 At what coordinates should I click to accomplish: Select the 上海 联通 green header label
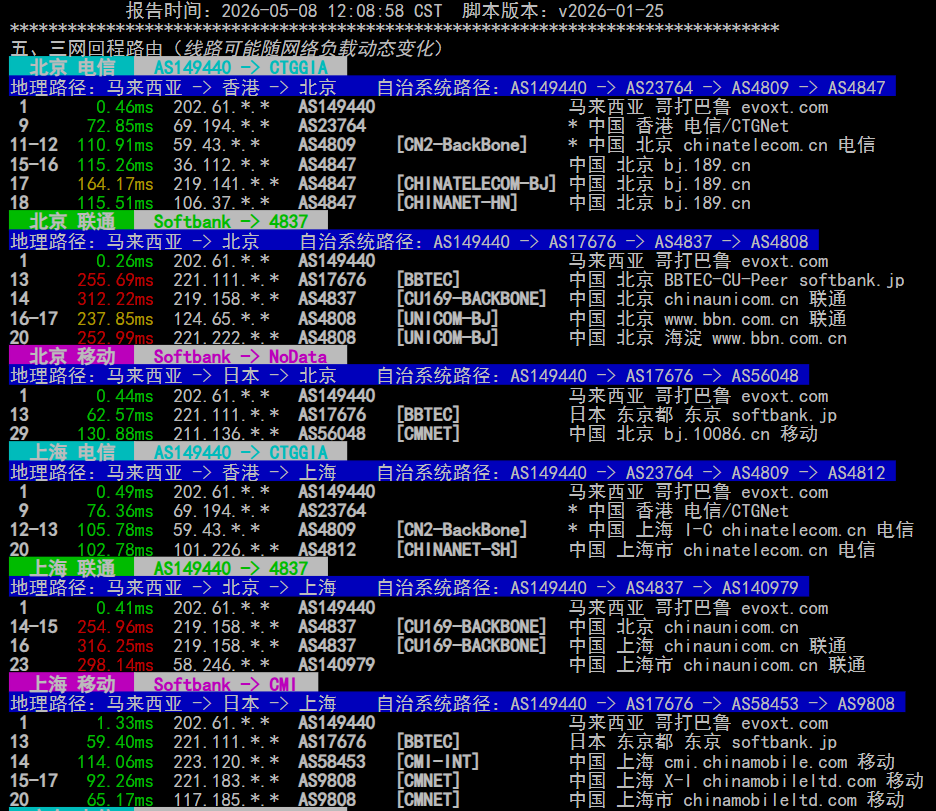[x=72, y=568]
